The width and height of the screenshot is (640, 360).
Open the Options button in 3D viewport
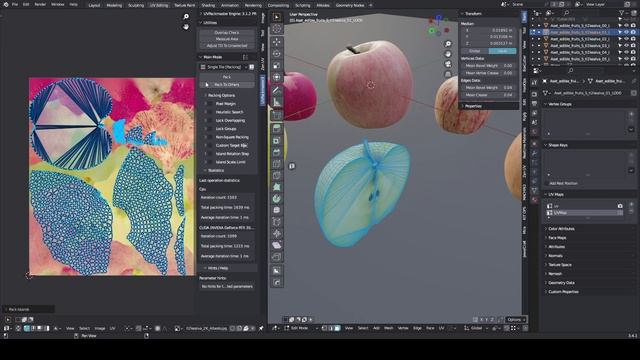[515, 320]
